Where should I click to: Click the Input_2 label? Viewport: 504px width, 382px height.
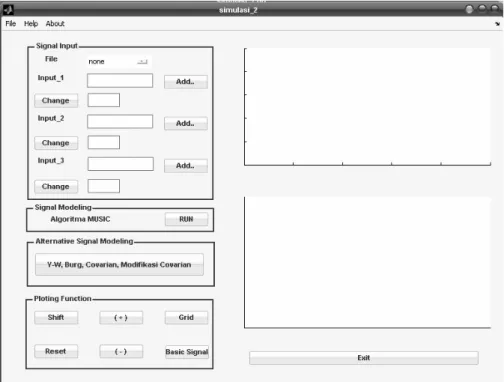(x=51, y=118)
